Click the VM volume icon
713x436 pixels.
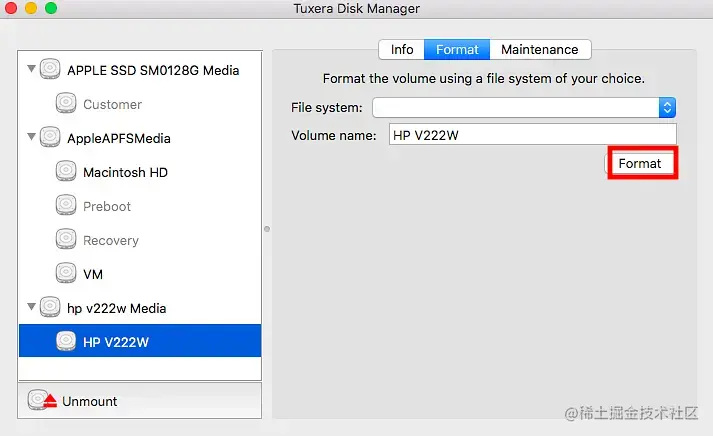click(x=66, y=273)
